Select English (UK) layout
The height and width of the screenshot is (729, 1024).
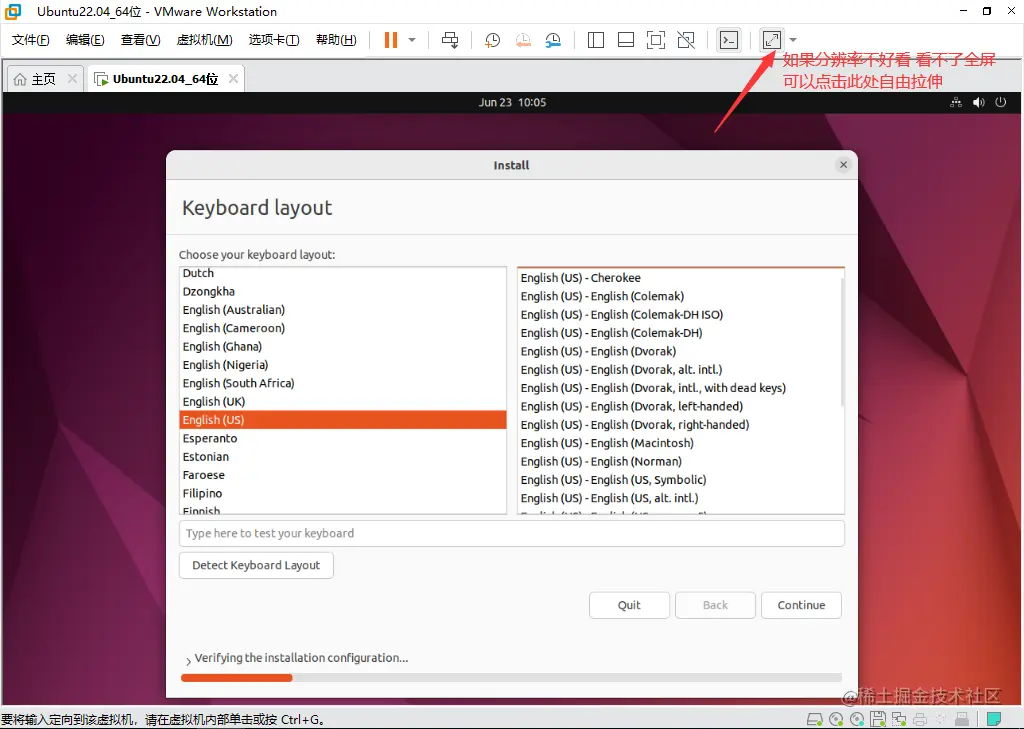(x=343, y=401)
